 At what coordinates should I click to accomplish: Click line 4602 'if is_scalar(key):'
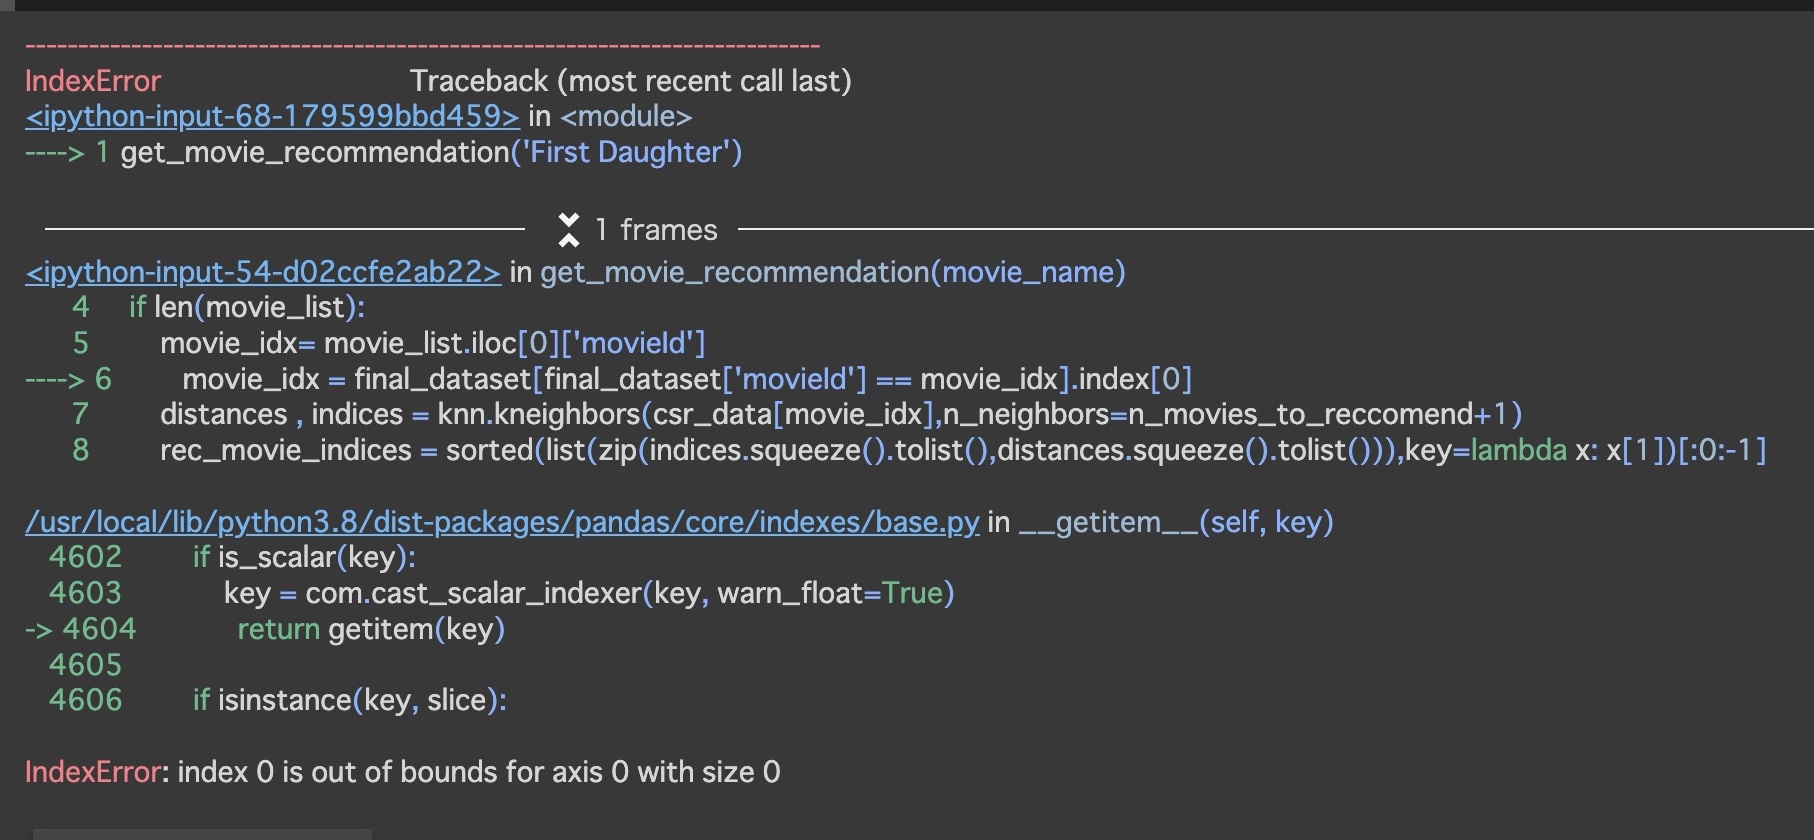tap(304, 557)
